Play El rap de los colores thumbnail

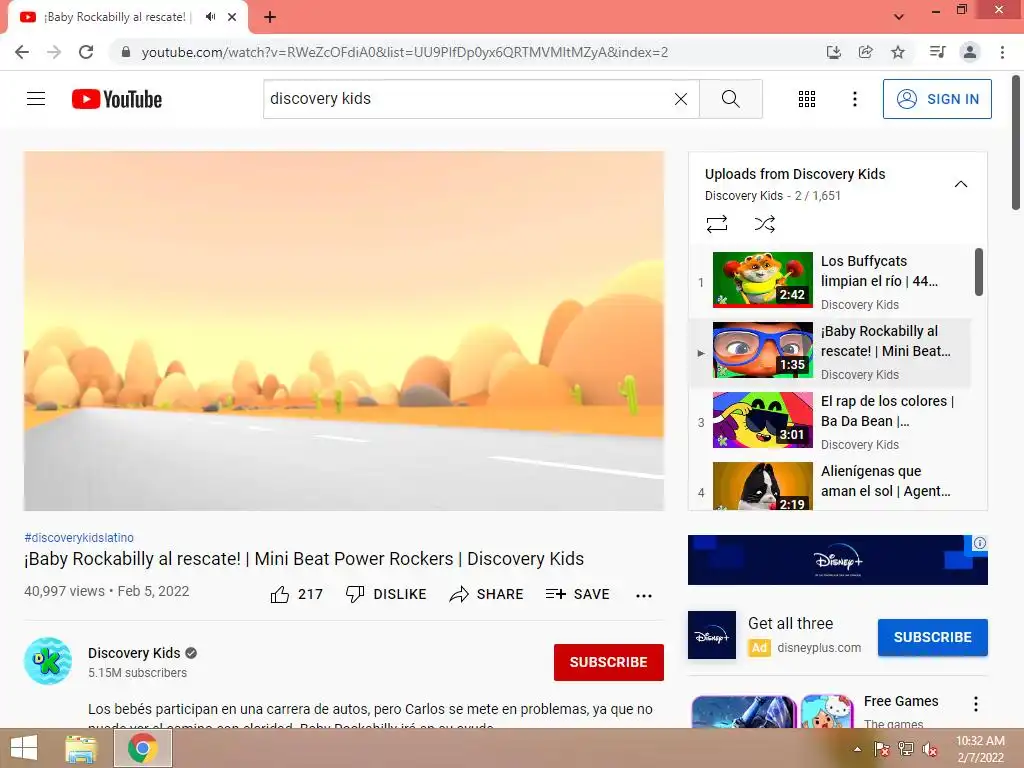click(763, 420)
